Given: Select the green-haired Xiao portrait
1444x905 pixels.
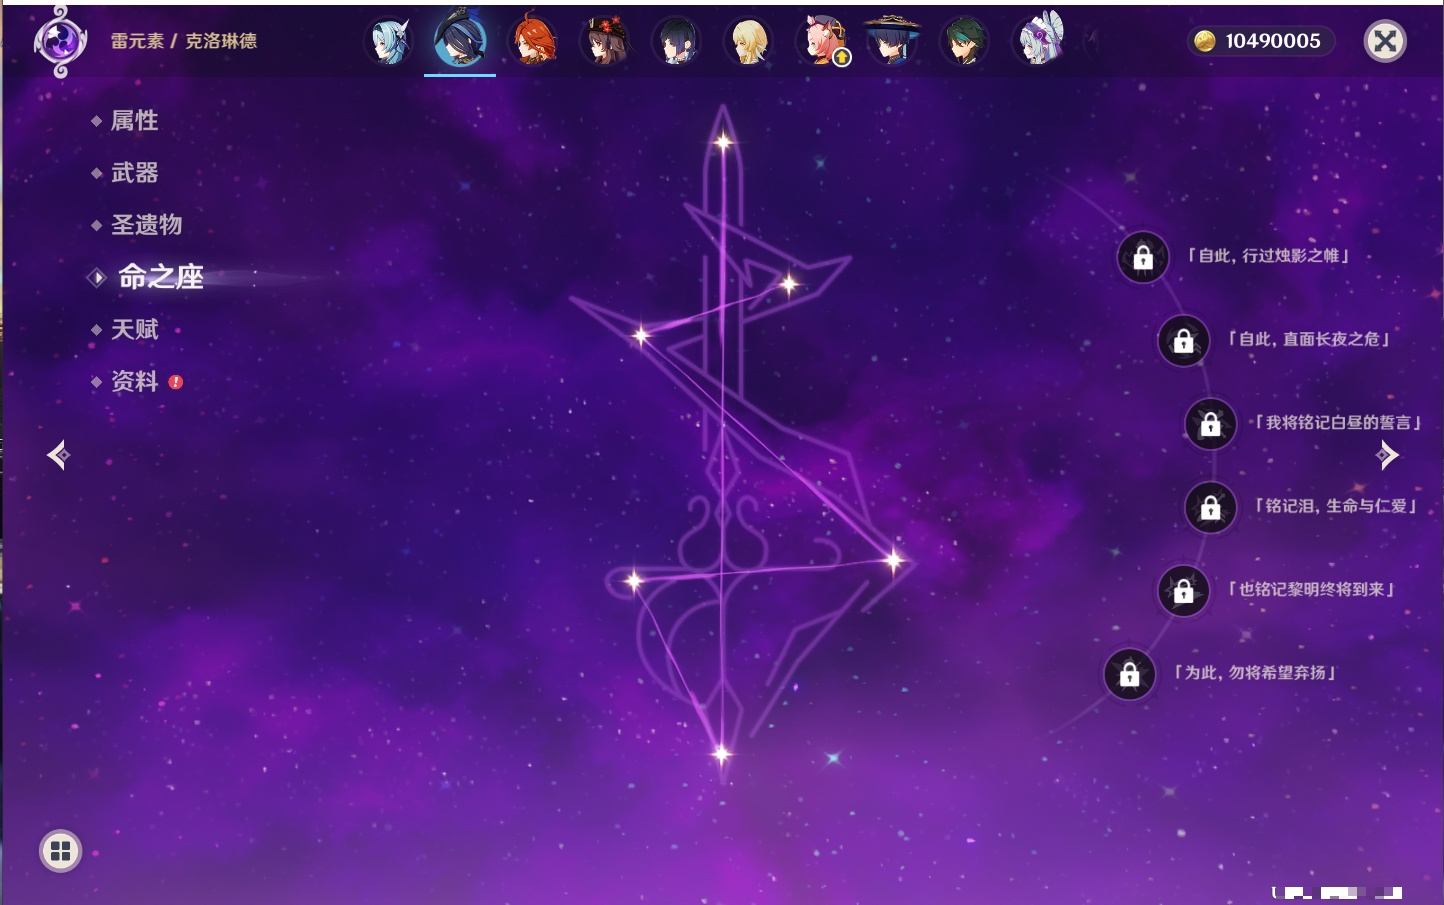Looking at the screenshot, I should 964,42.
